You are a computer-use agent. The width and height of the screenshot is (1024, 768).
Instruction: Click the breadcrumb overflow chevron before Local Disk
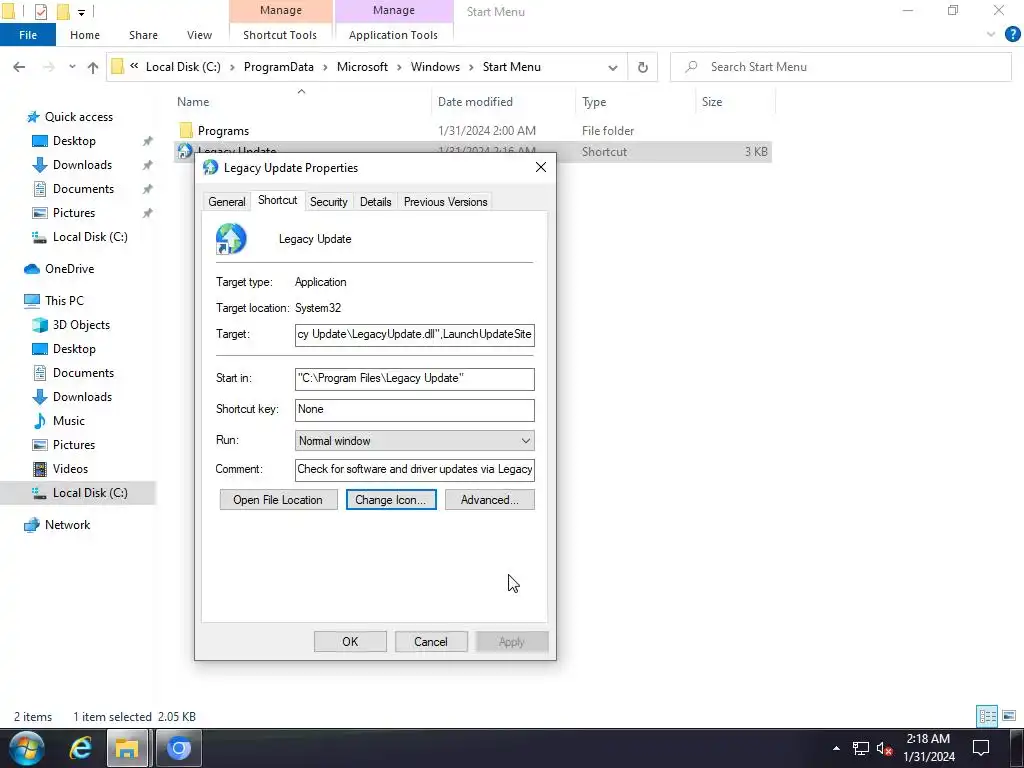[x=134, y=66]
